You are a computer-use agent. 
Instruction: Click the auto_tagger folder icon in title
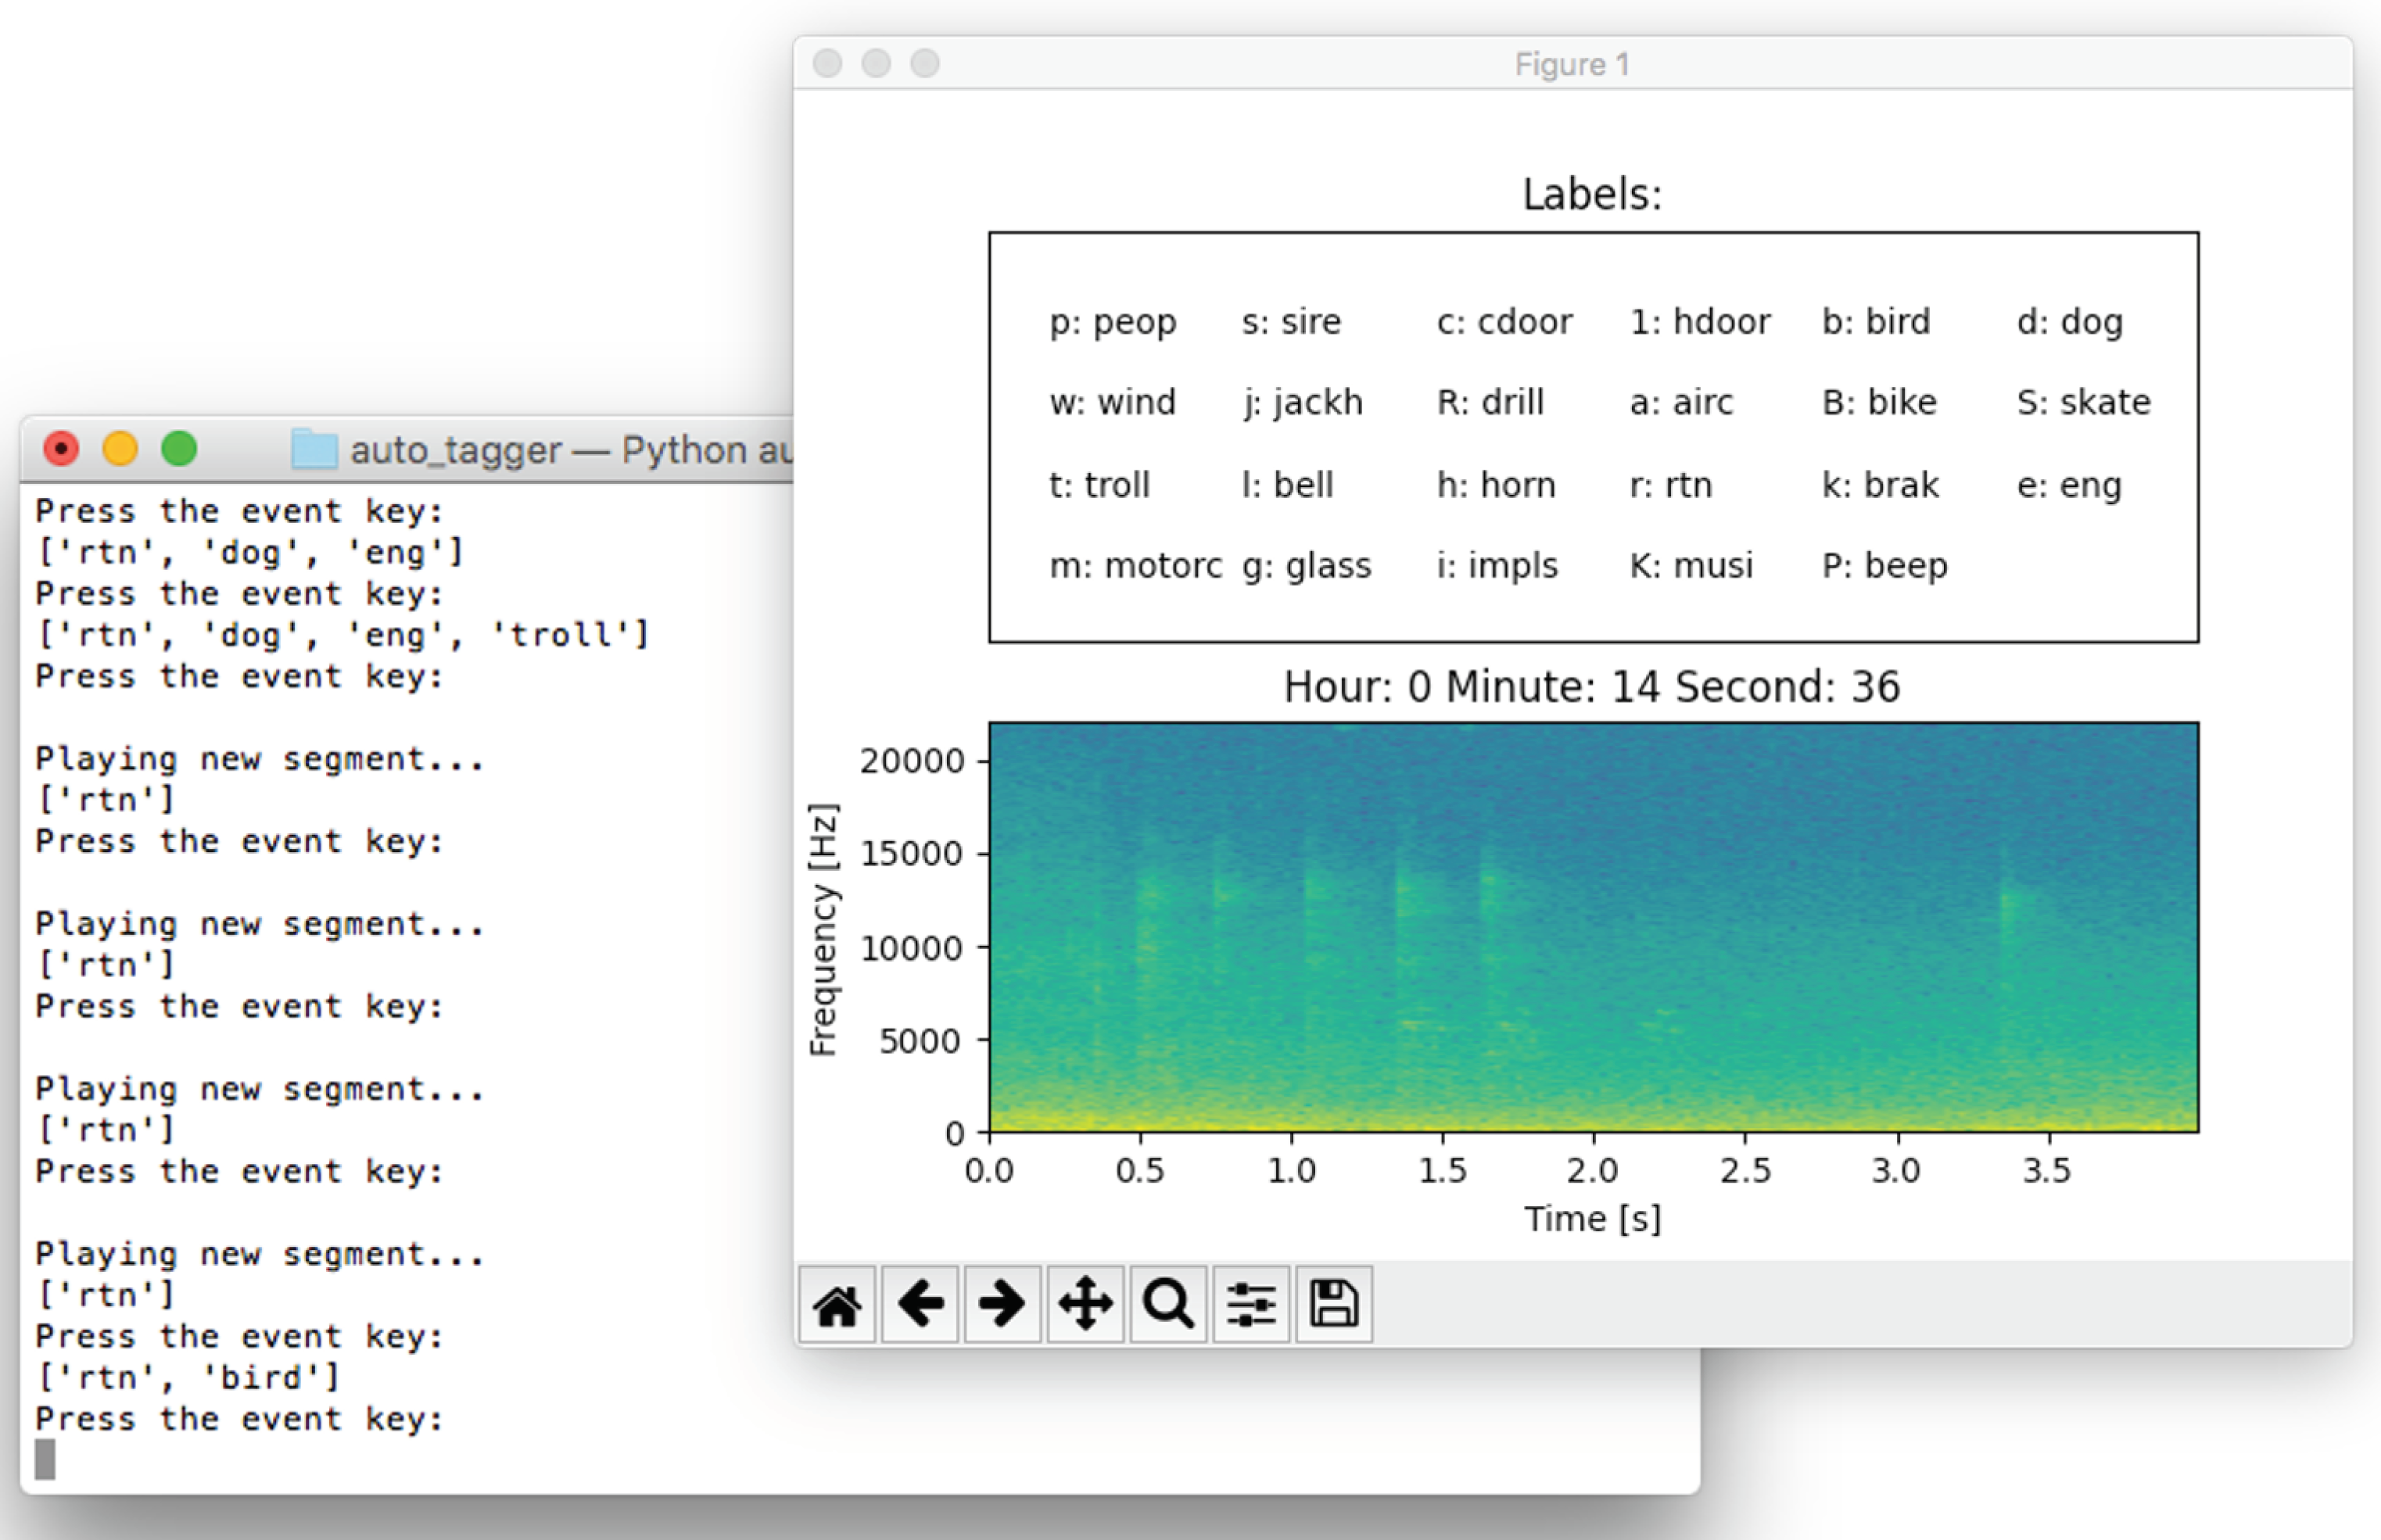313,449
